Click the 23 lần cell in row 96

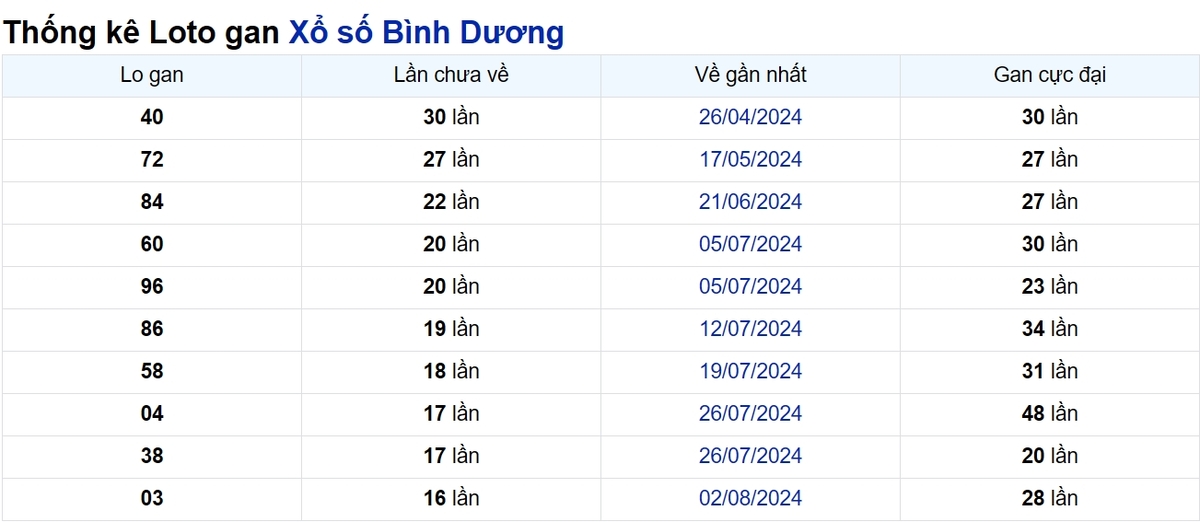point(1050,286)
